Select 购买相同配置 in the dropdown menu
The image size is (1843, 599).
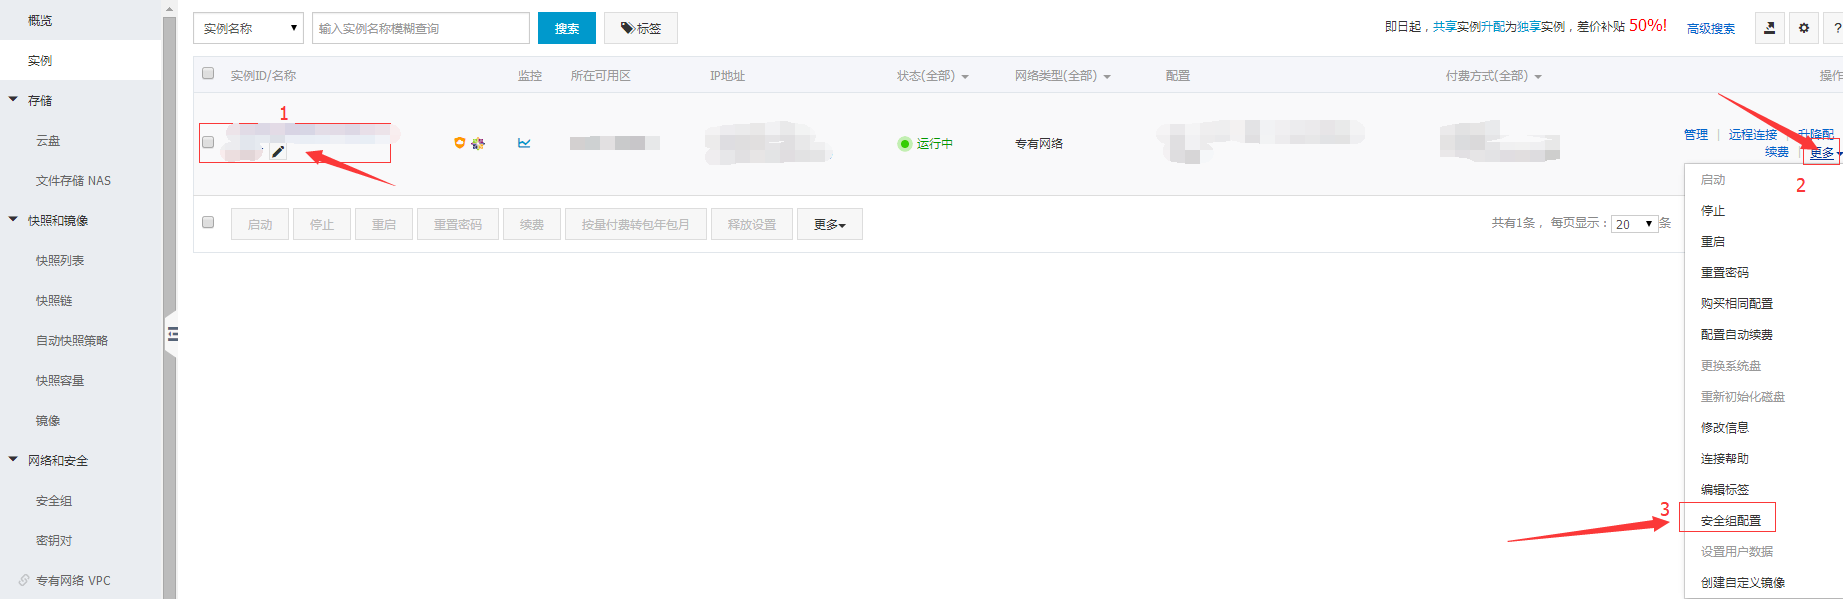pyautogui.click(x=1737, y=304)
